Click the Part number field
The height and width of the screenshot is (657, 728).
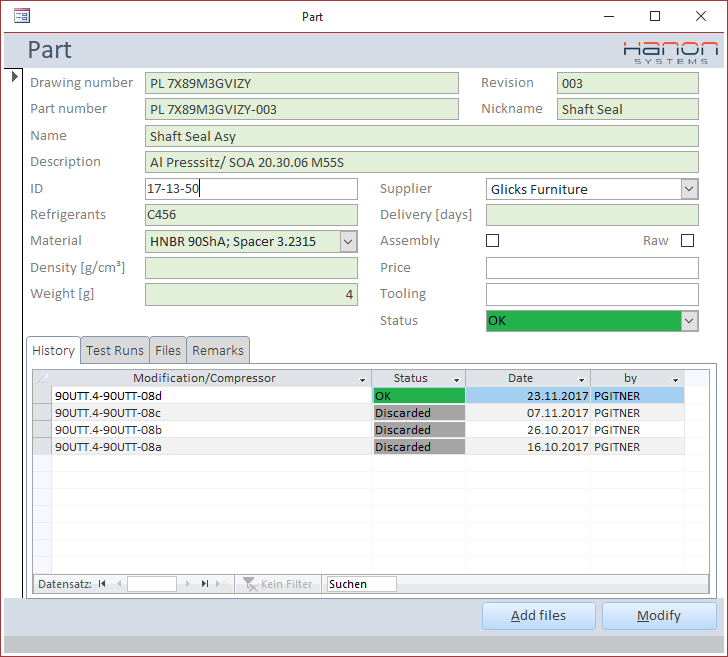pos(302,109)
